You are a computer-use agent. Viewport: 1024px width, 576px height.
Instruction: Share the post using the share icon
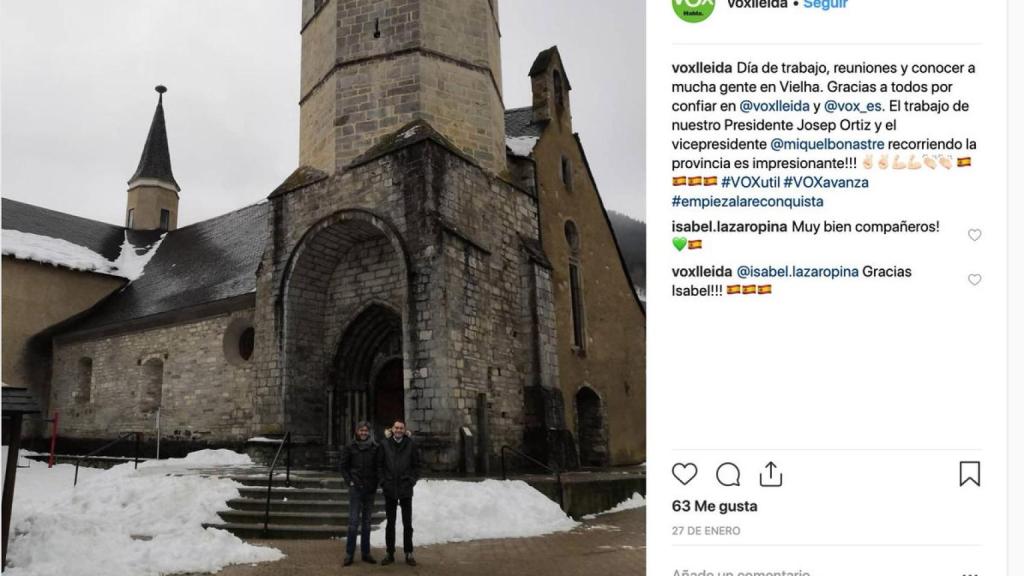771,474
